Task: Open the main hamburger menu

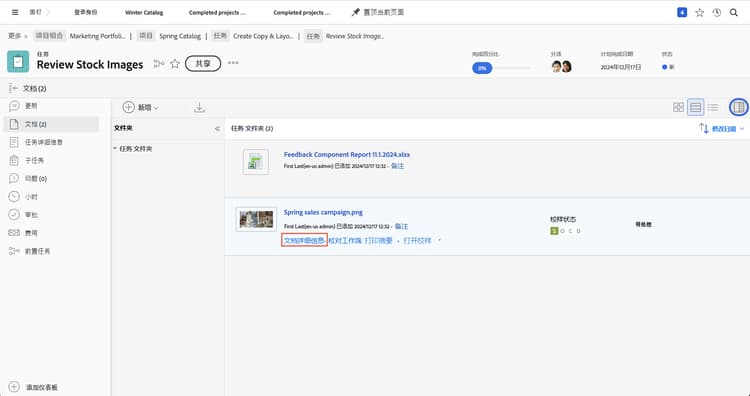Action: pyautogui.click(x=15, y=12)
